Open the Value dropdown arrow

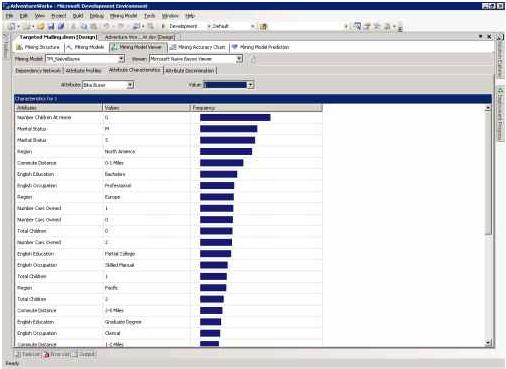coord(250,85)
